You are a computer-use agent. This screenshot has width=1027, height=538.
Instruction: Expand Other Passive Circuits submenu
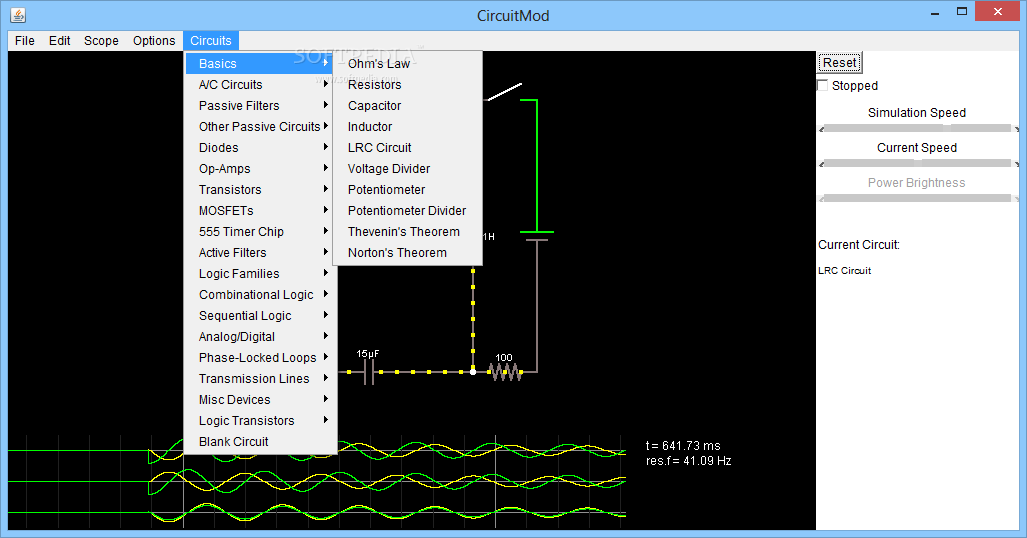(260, 126)
